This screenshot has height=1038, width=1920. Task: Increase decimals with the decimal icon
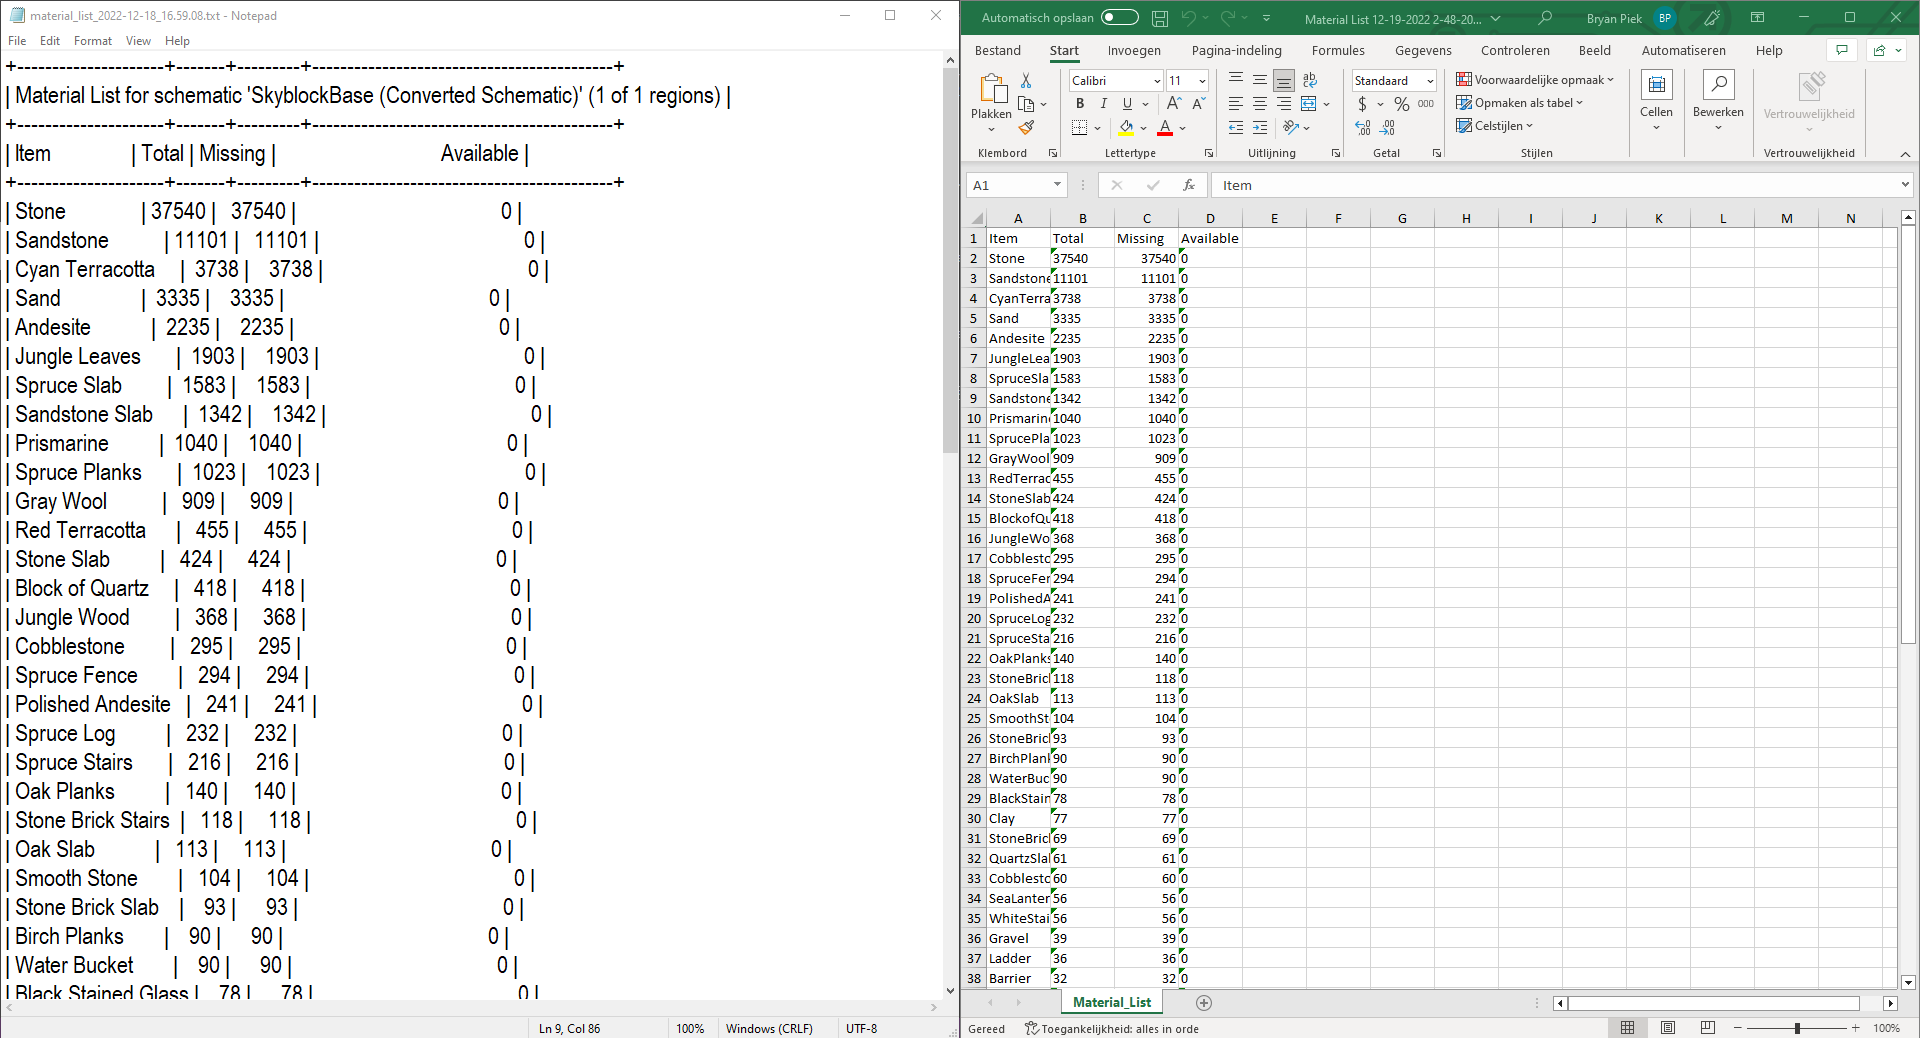pyautogui.click(x=1362, y=128)
